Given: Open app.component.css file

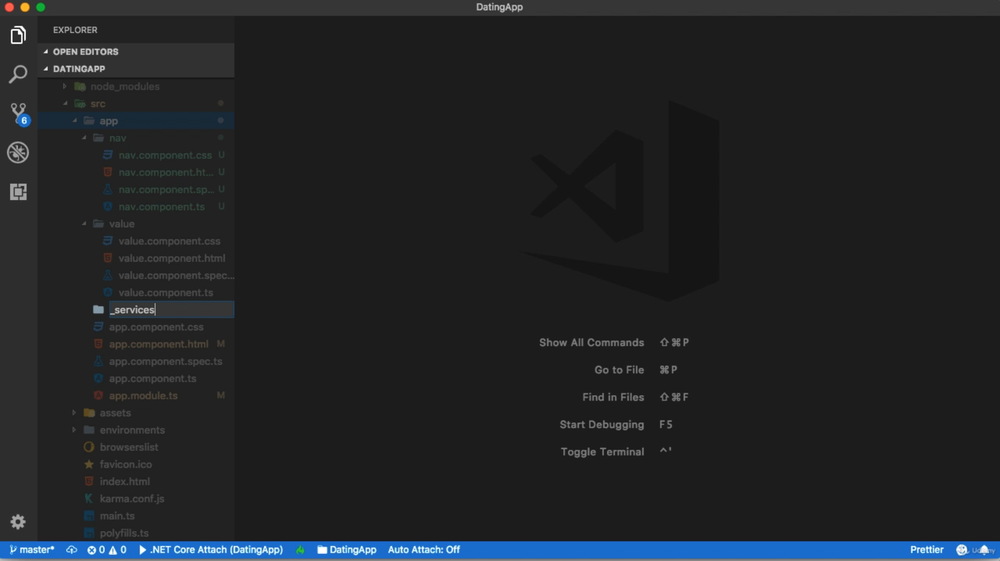Looking at the screenshot, I should point(156,327).
